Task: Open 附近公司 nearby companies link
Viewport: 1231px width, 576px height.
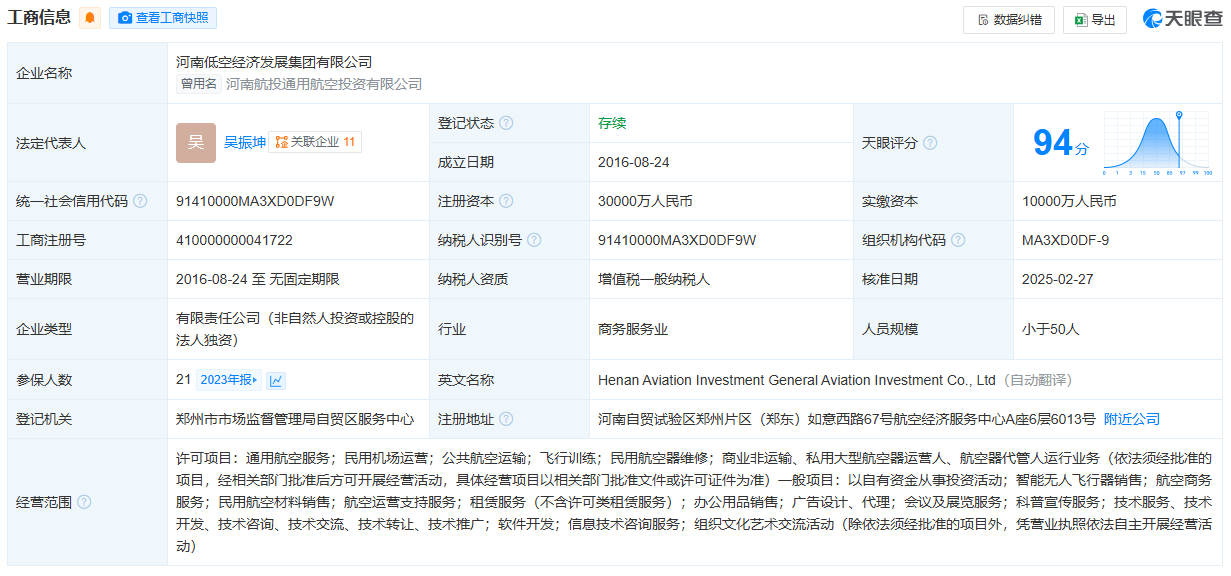Action: click(x=1132, y=419)
